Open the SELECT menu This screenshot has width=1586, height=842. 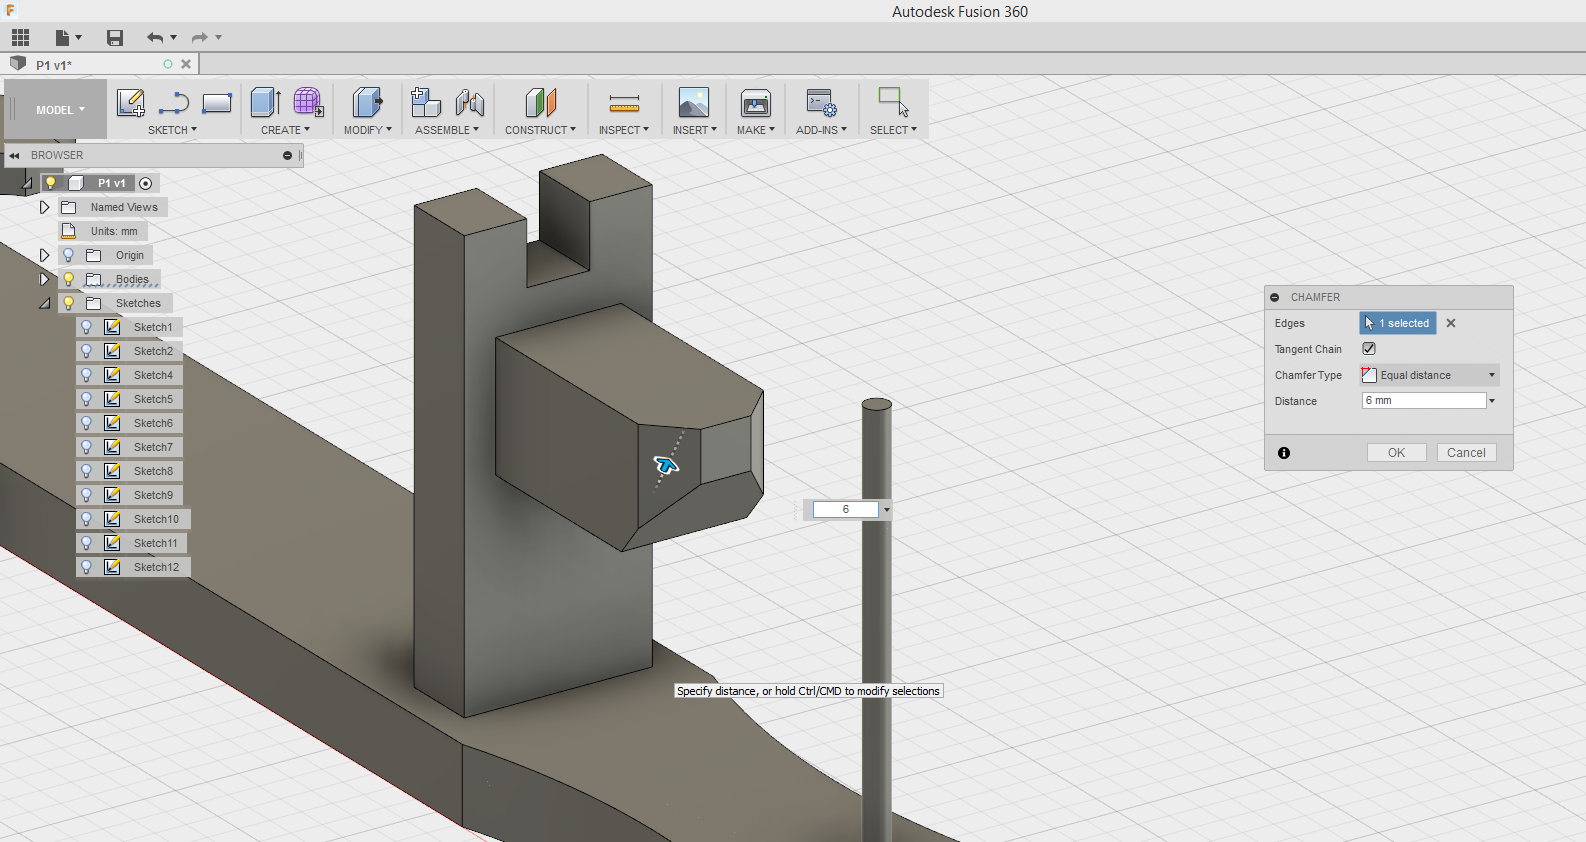pos(893,130)
